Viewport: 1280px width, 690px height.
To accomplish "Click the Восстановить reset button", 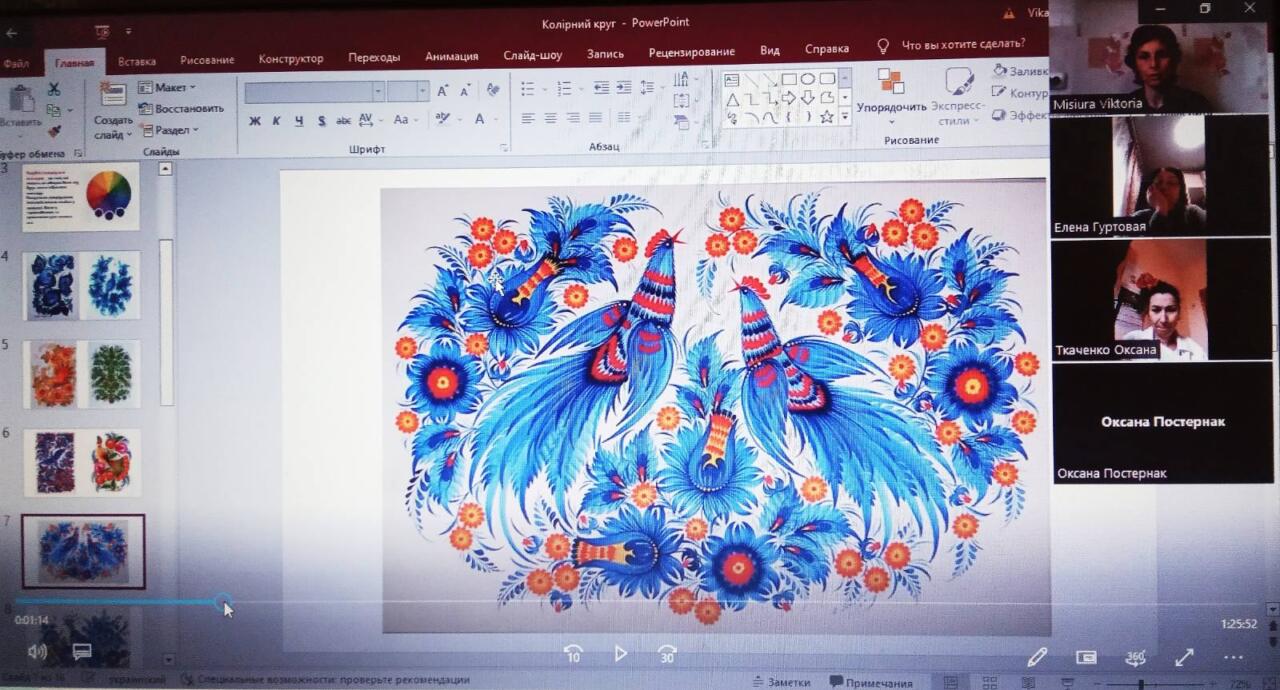I will click(181, 109).
